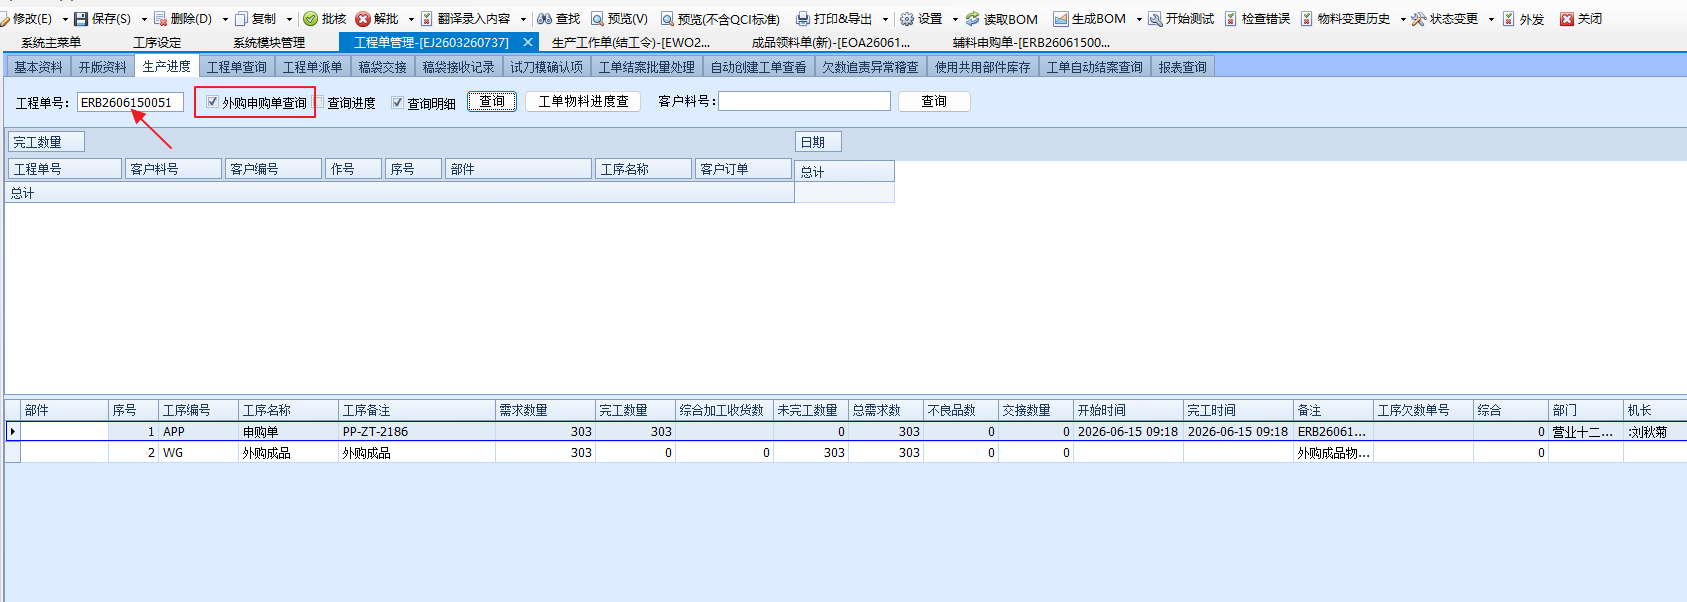
Task: Click the 需求数量 column header
Action: click(545, 410)
